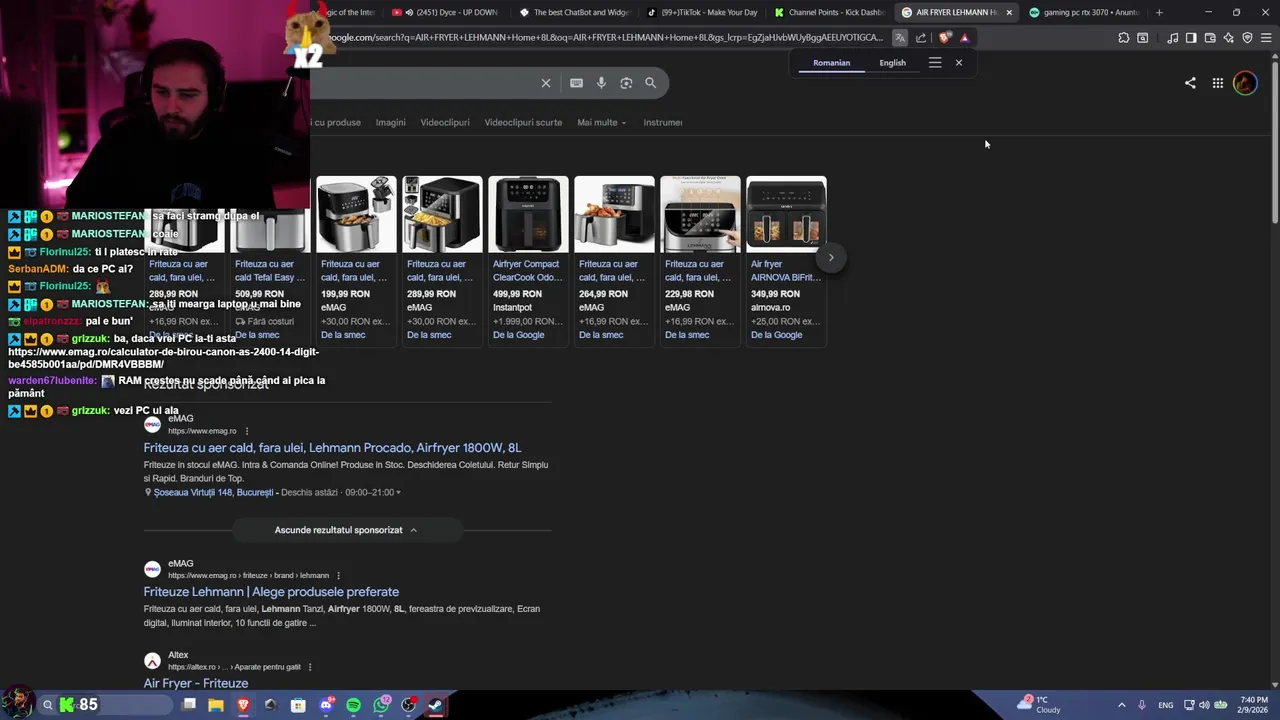Open WhatsApp from taskbar

pyautogui.click(x=381, y=705)
